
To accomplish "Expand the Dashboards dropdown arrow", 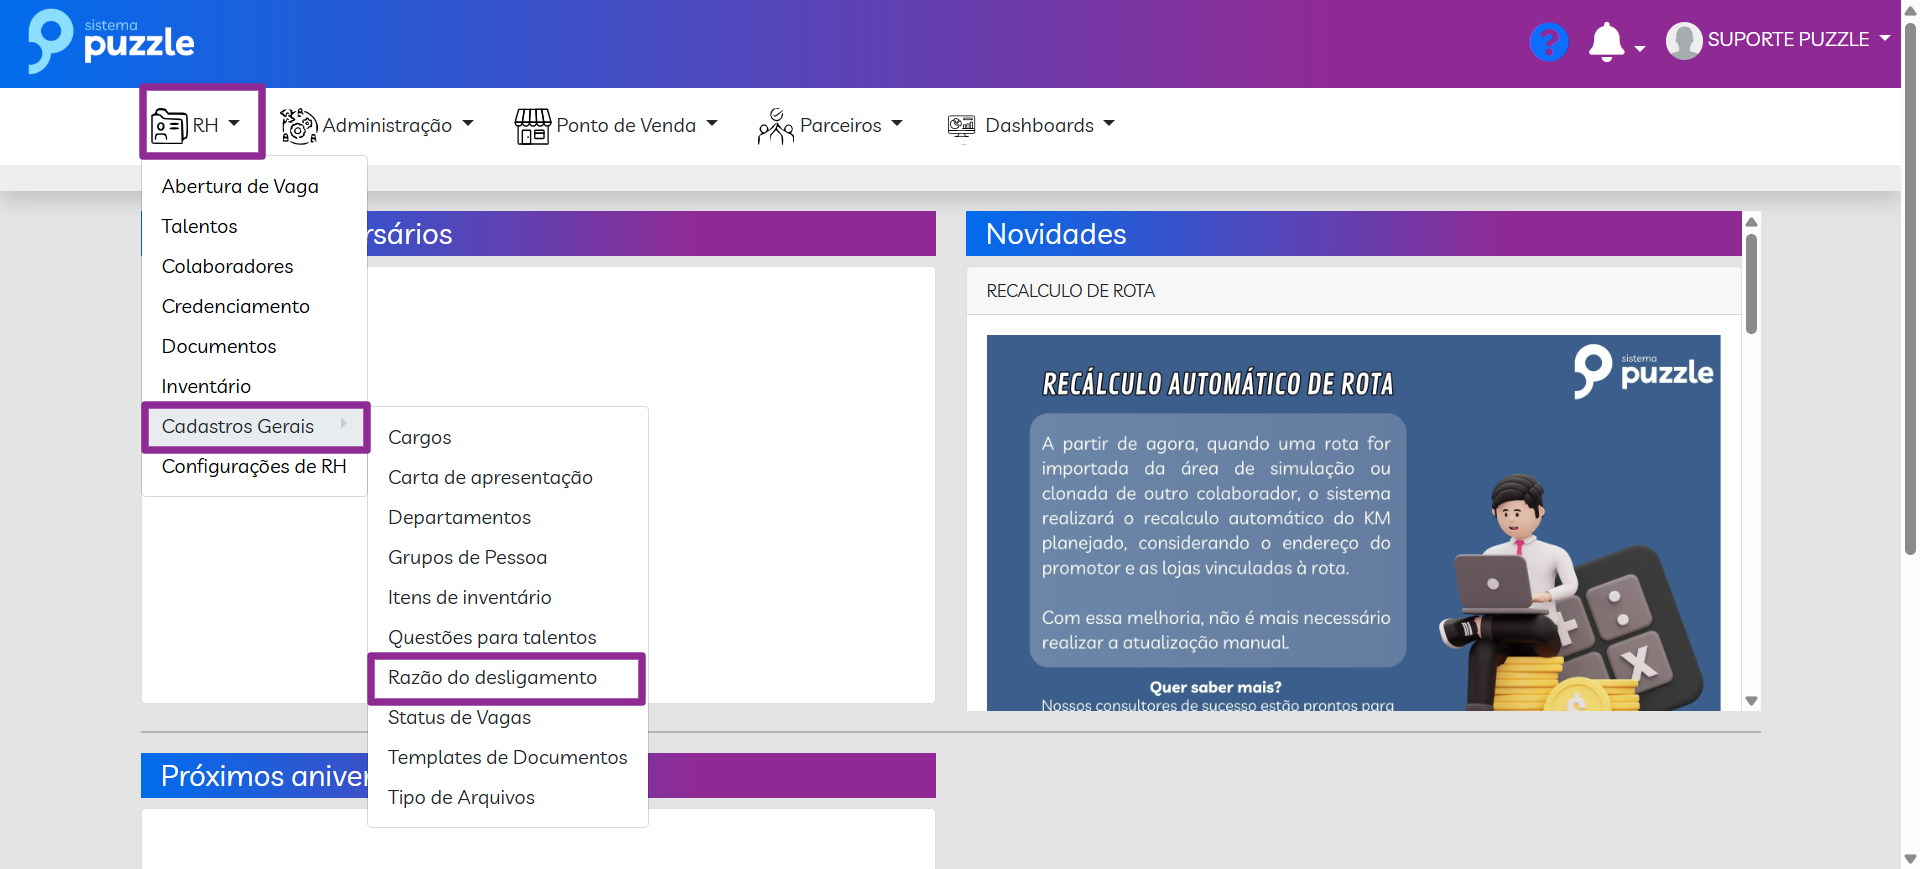I will (1109, 124).
